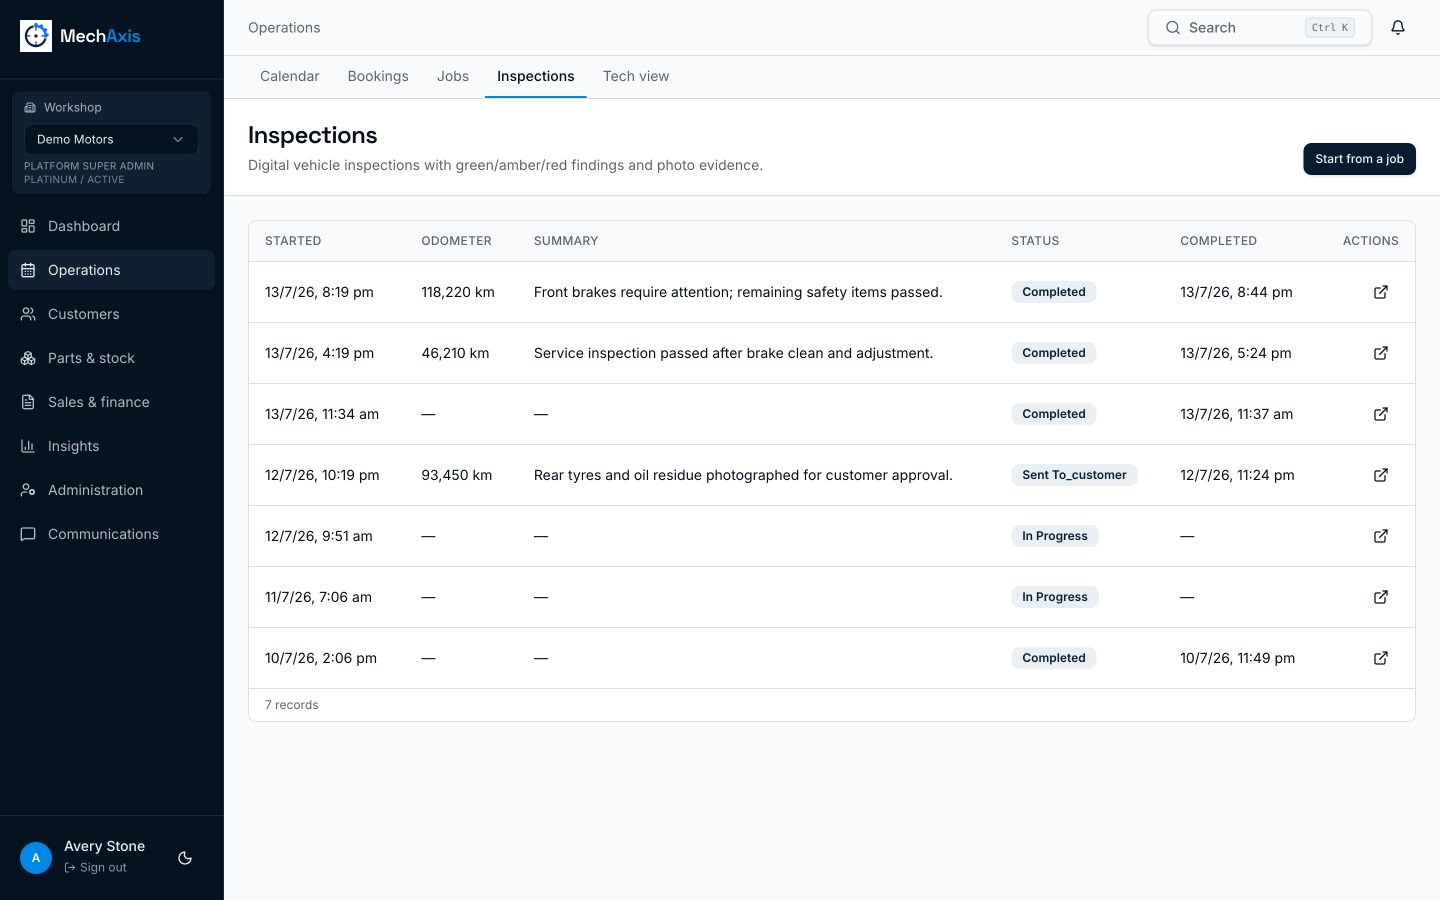Viewport: 1440px width, 900px height.
Task: Click the Avery Stone avatar
Action: pos(36,858)
